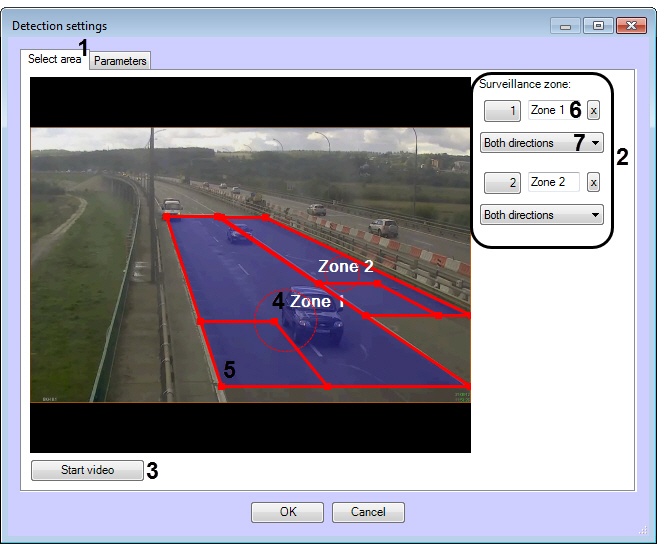Edit the Zone 1 name field

(554, 110)
